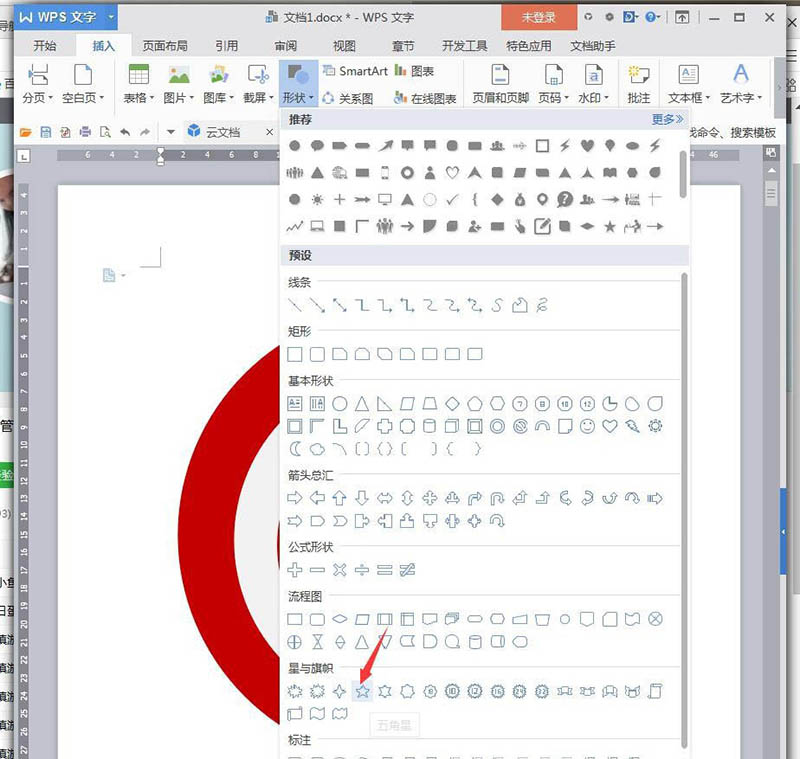
Task: Click the SmartArt button
Action: 355,71
